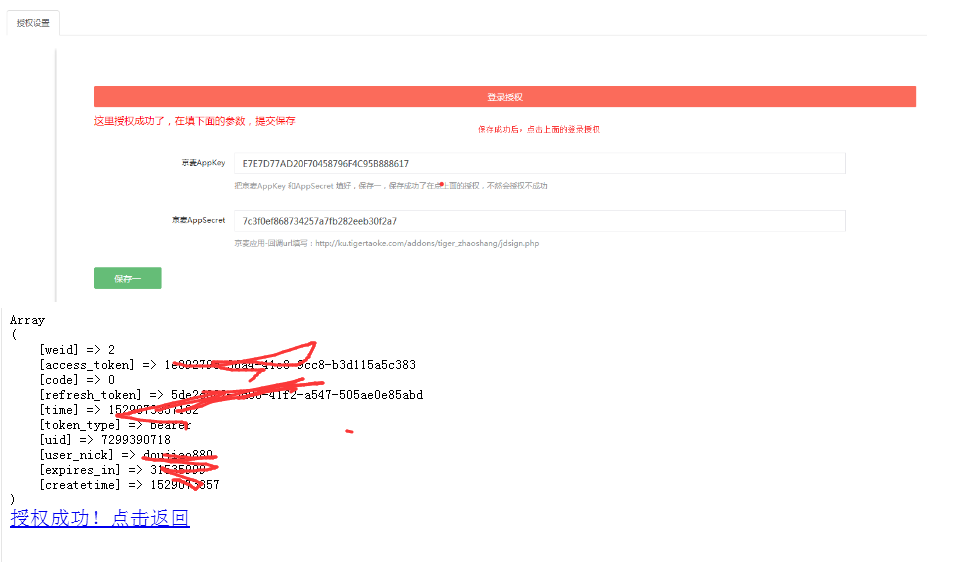Select the [weid] => 2 line

pyautogui.click(x=77, y=350)
